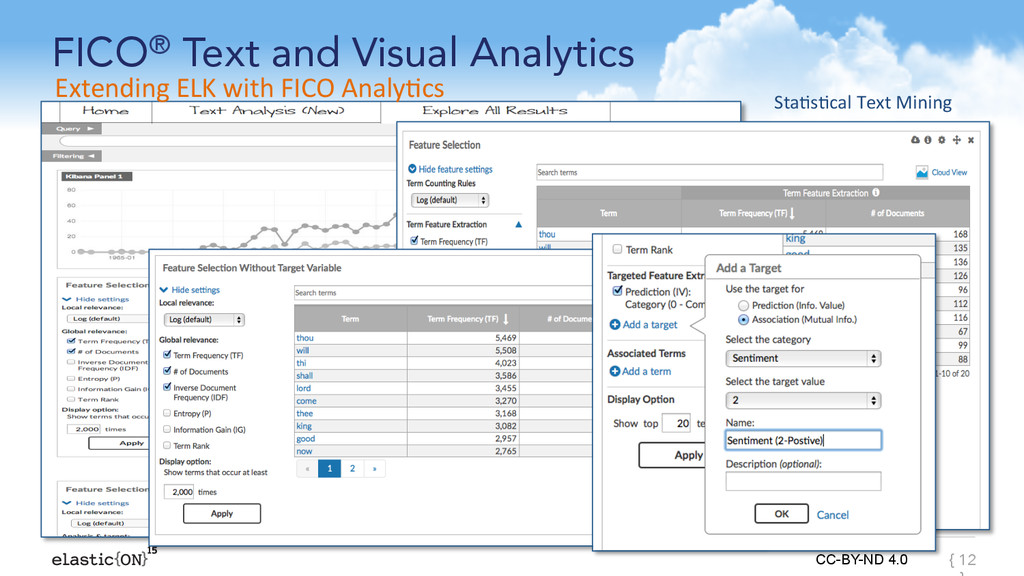The image size is (1024, 576).
Task: Switch to the Home tab
Action: coord(105,111)
